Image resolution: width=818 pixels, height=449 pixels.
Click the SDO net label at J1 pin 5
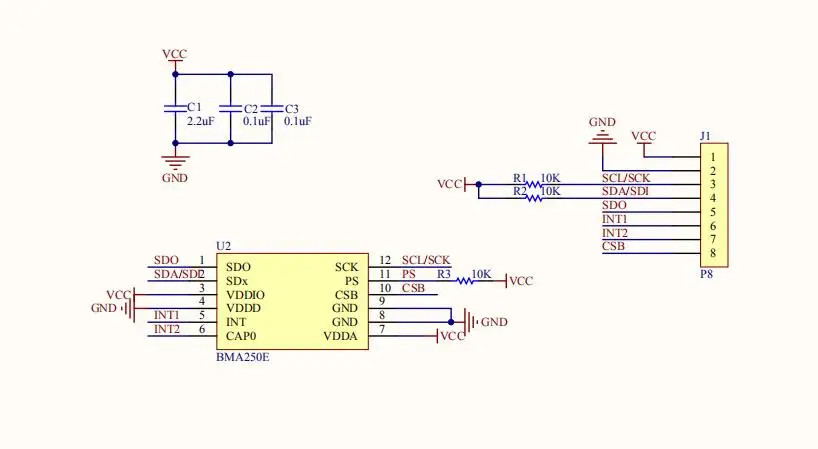[x=614, y=205]
